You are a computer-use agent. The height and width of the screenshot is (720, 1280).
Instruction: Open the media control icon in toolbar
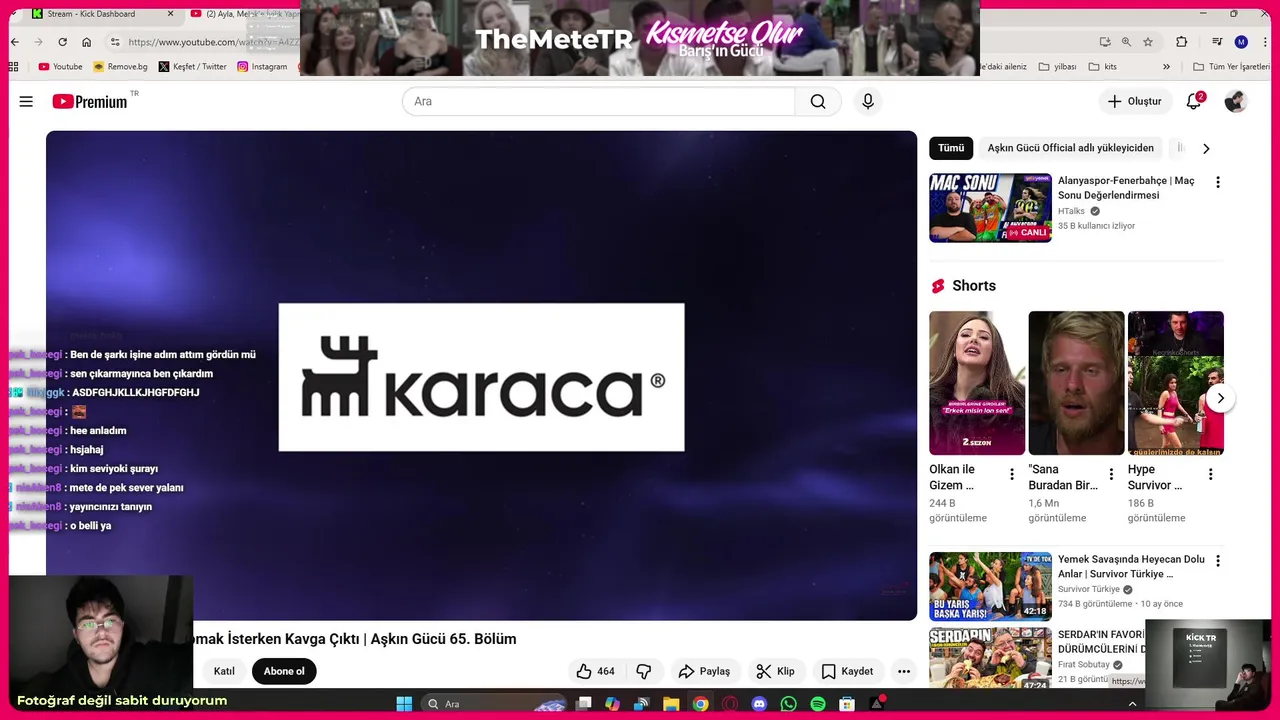[x=1217, y=42]
